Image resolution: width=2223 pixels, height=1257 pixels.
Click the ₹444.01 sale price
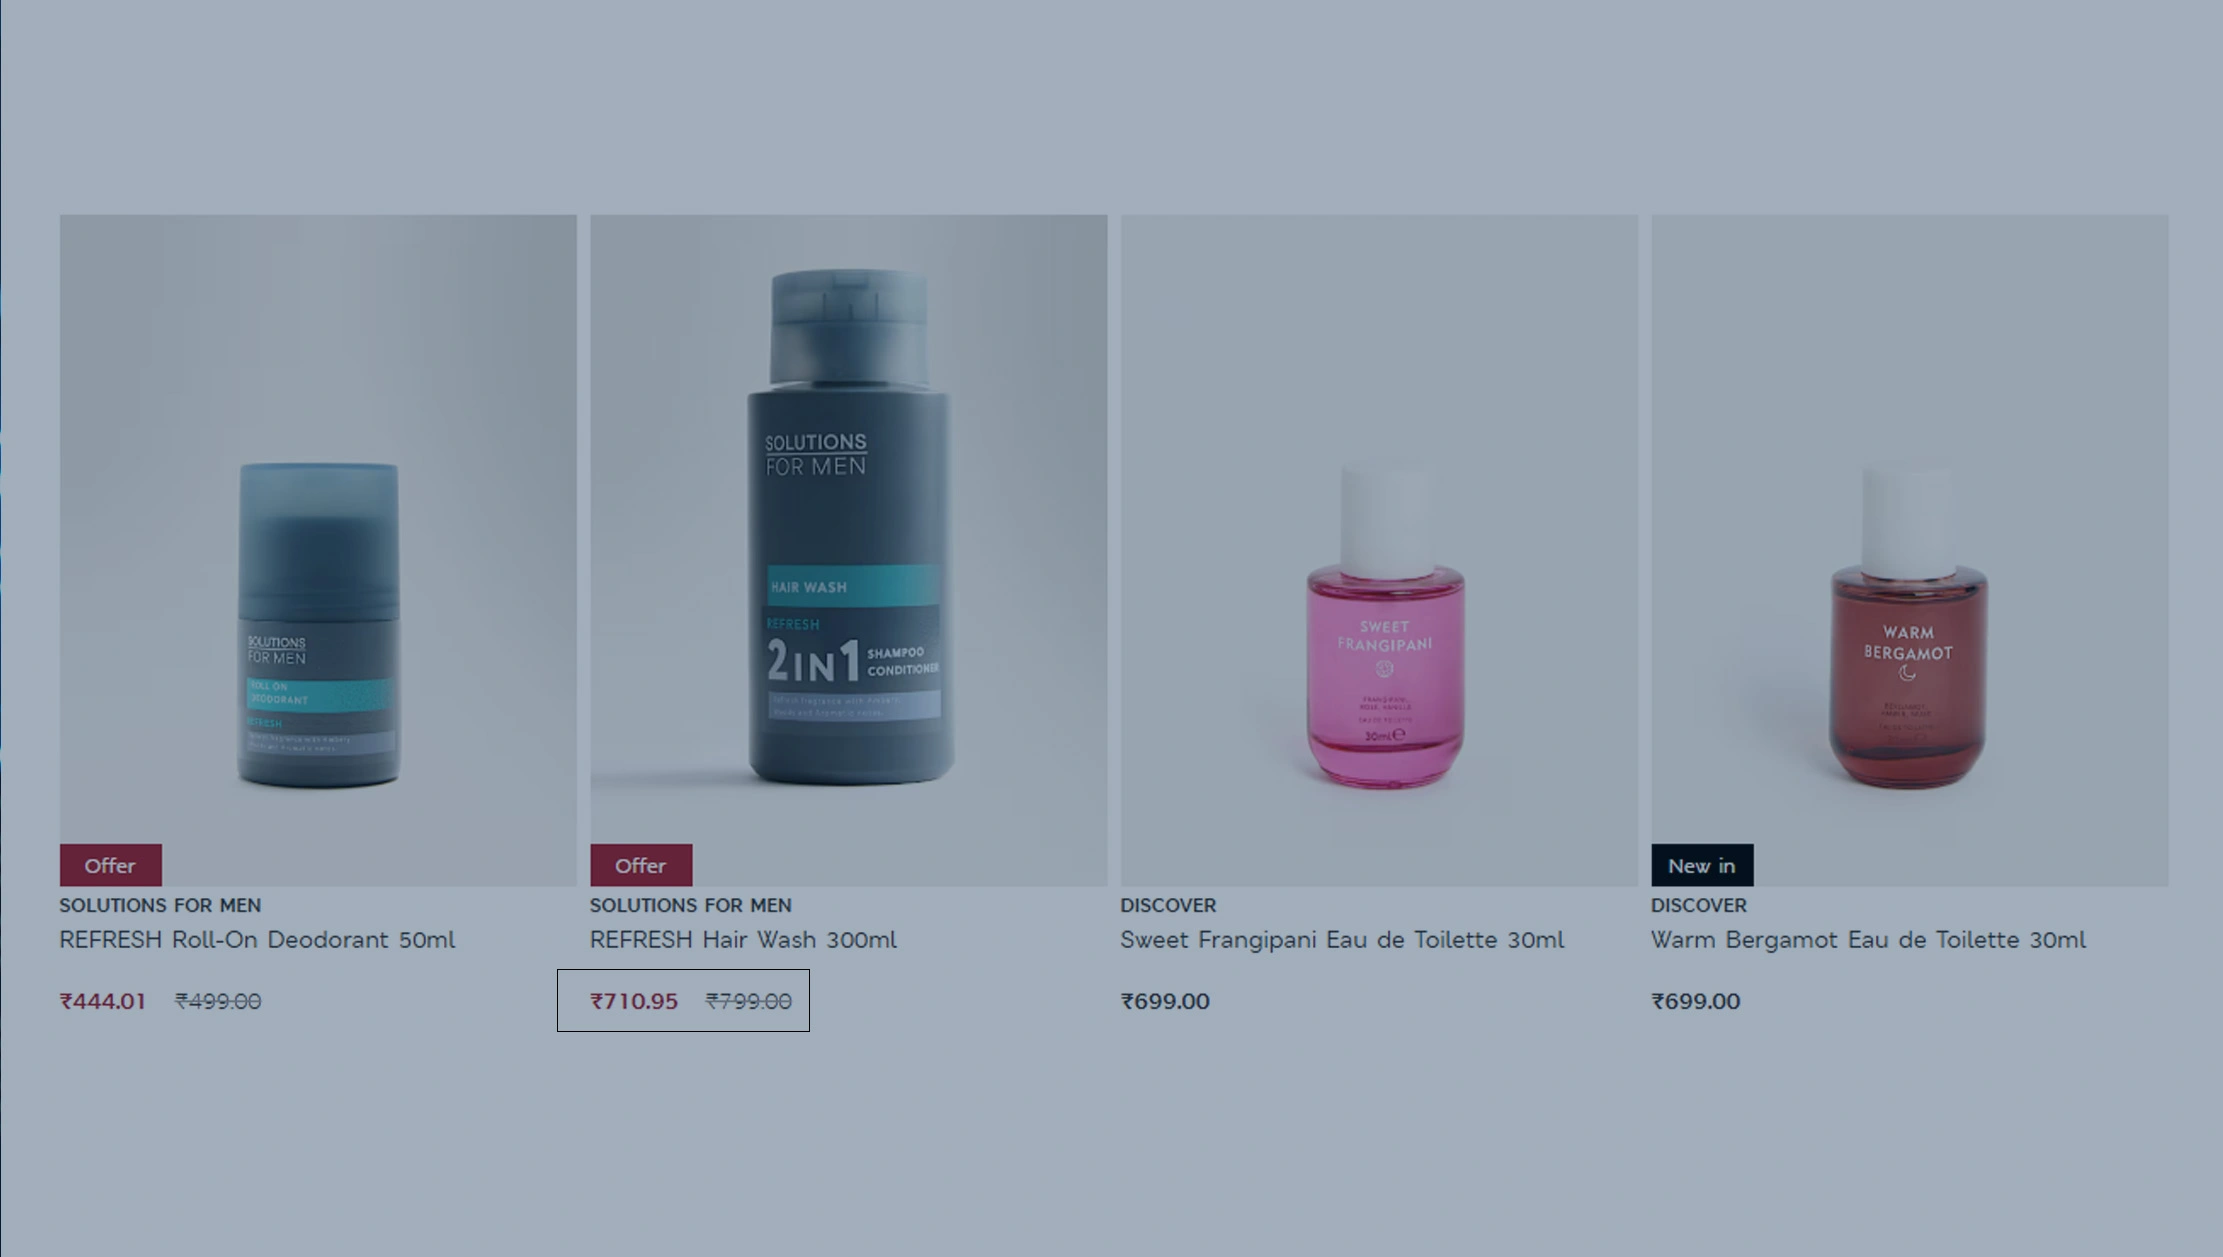point(103,1001)
